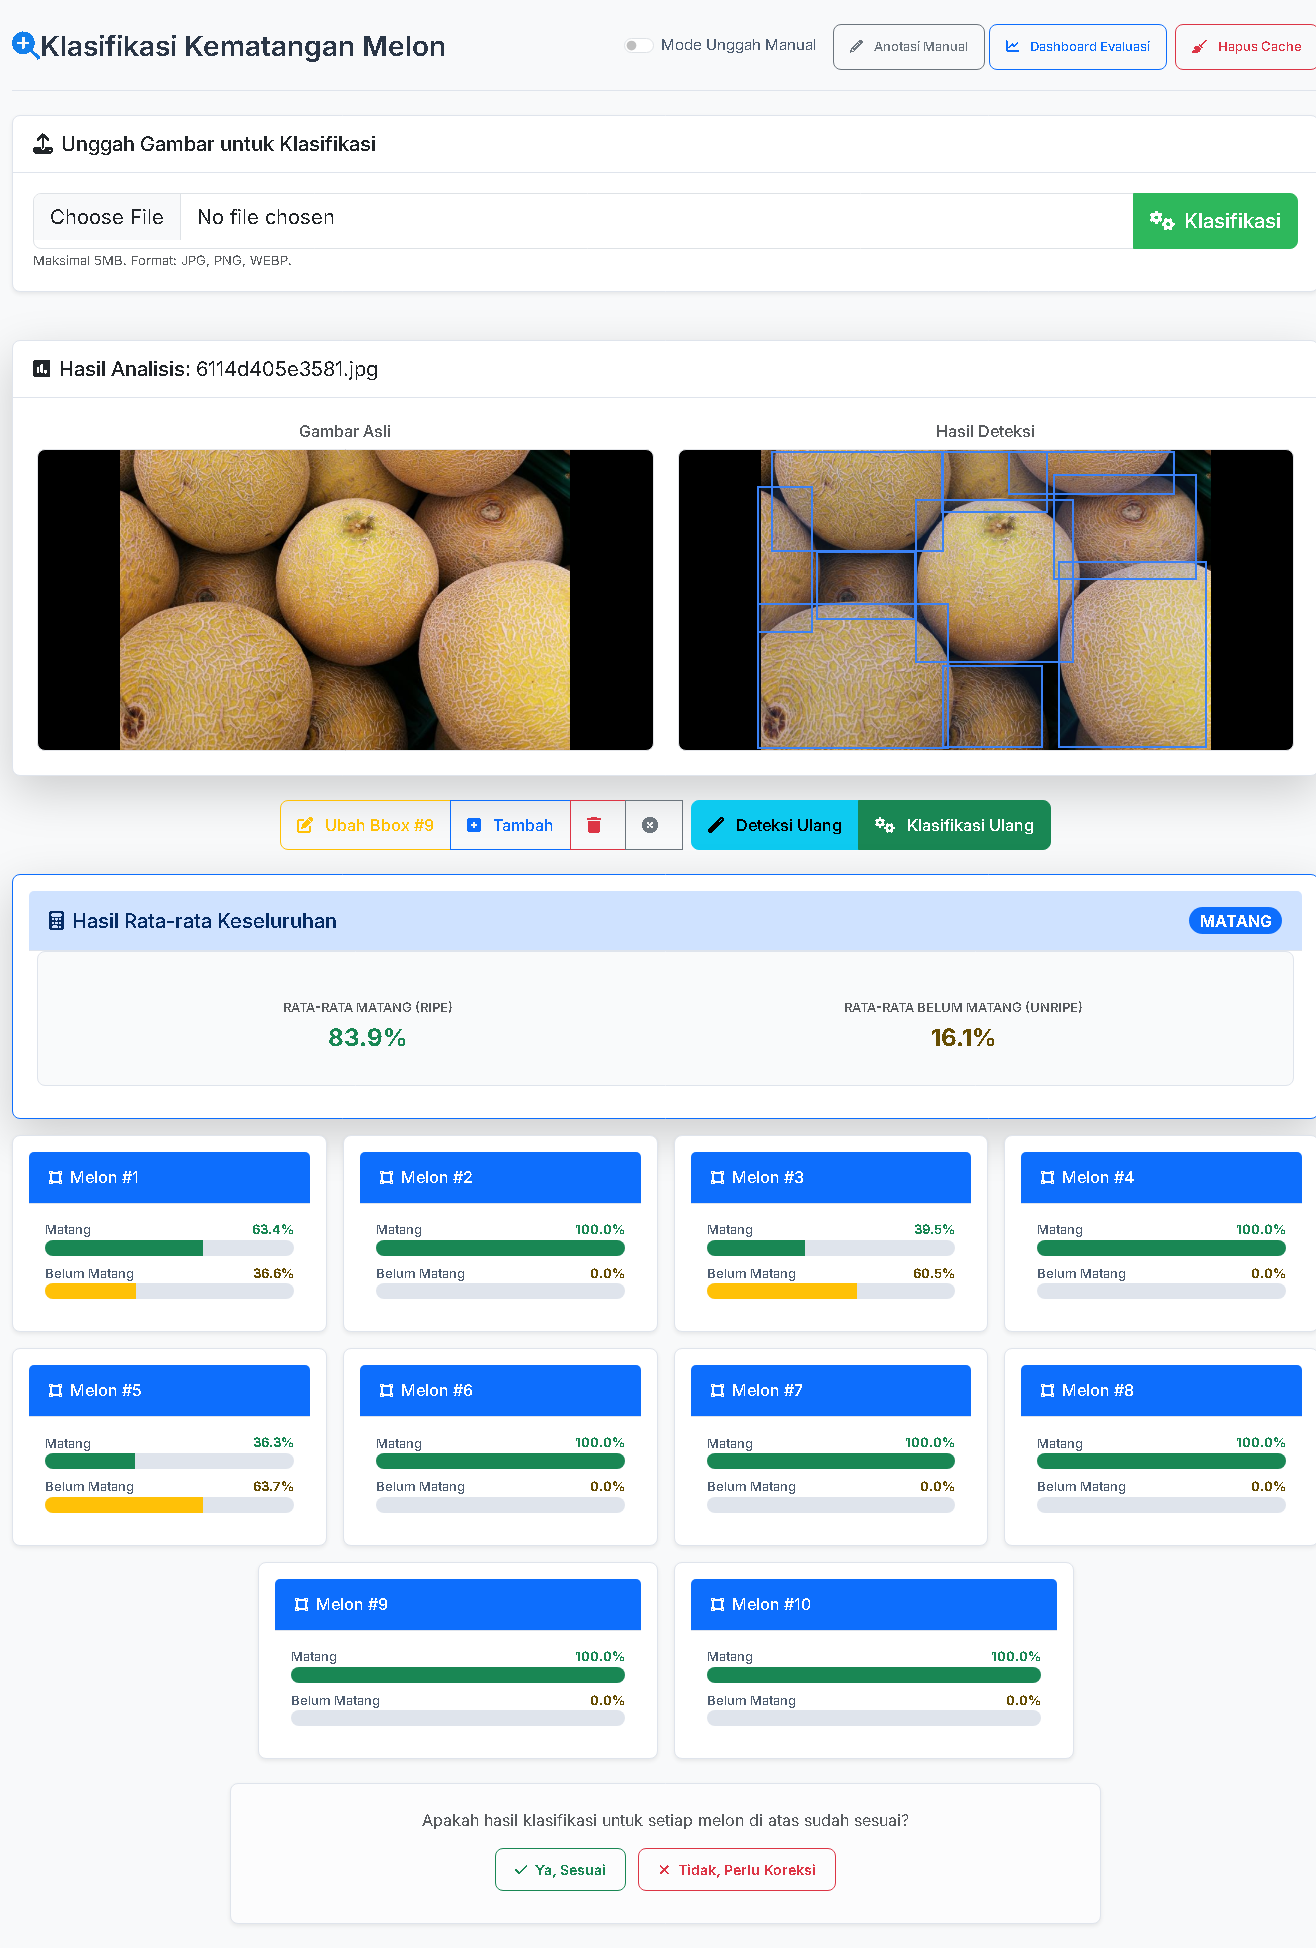This screenshot has height=1948, width=1316.
Task: Open Dashboard Evaluasi
Action: [1077, 47]
